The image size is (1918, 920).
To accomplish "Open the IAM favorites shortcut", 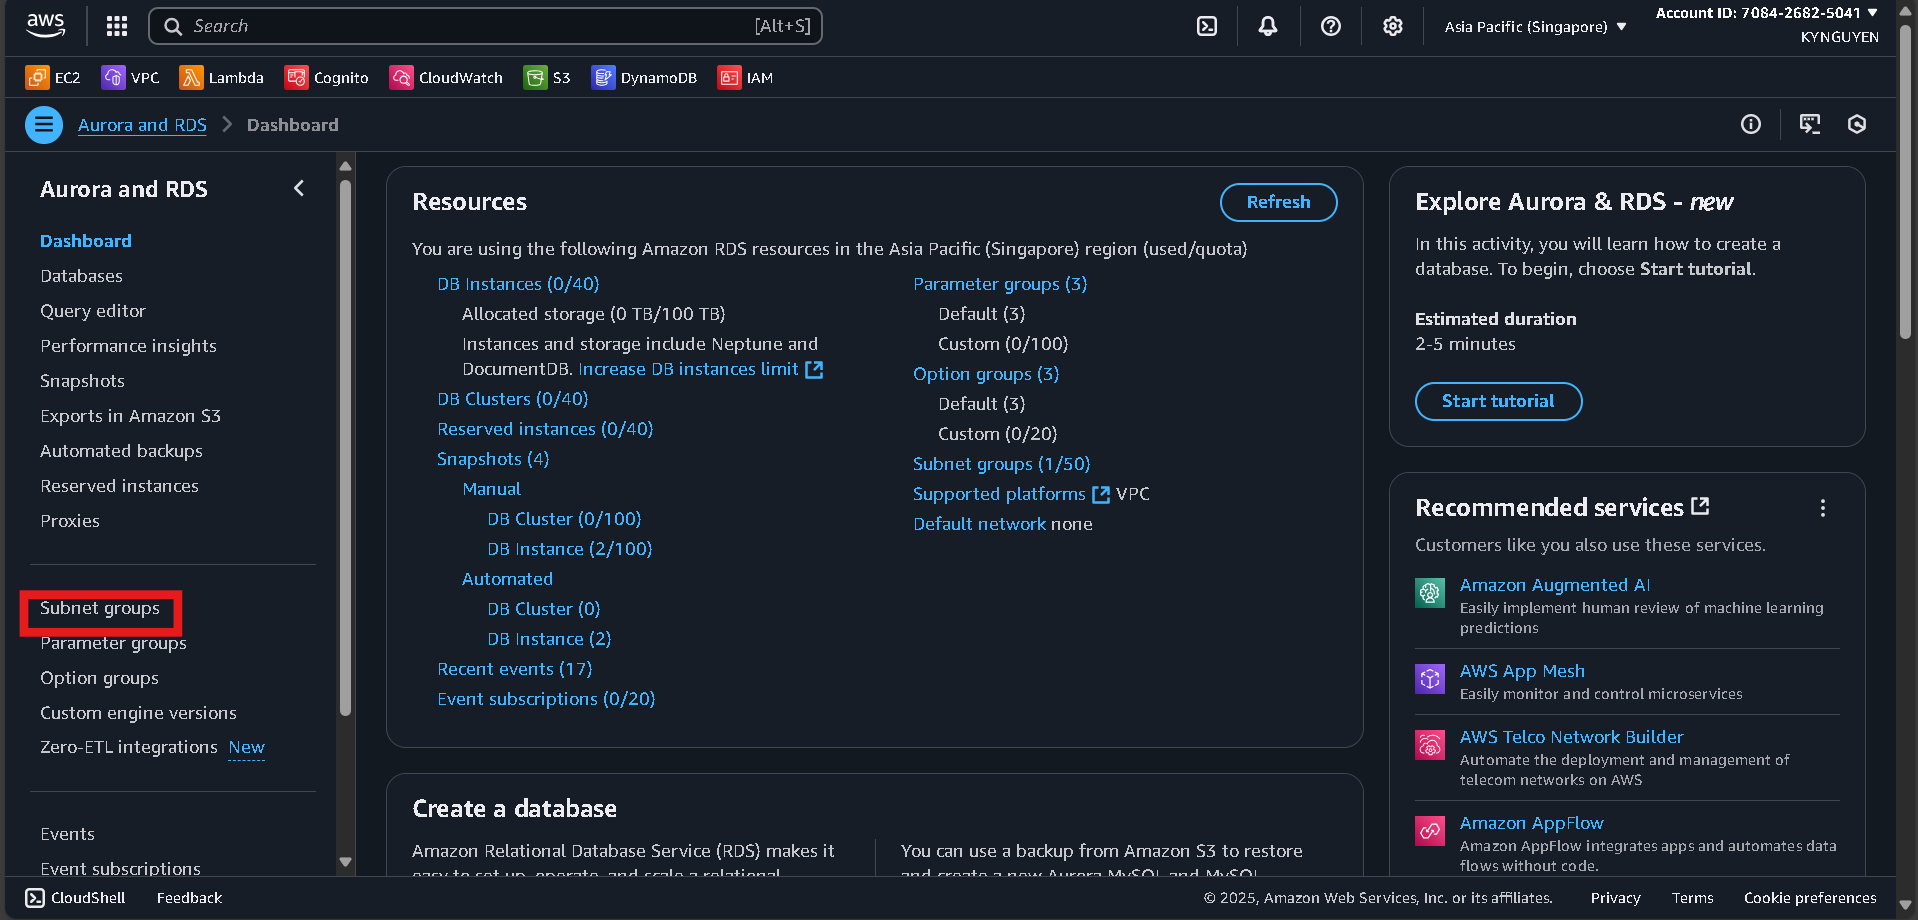I will 745,77.
